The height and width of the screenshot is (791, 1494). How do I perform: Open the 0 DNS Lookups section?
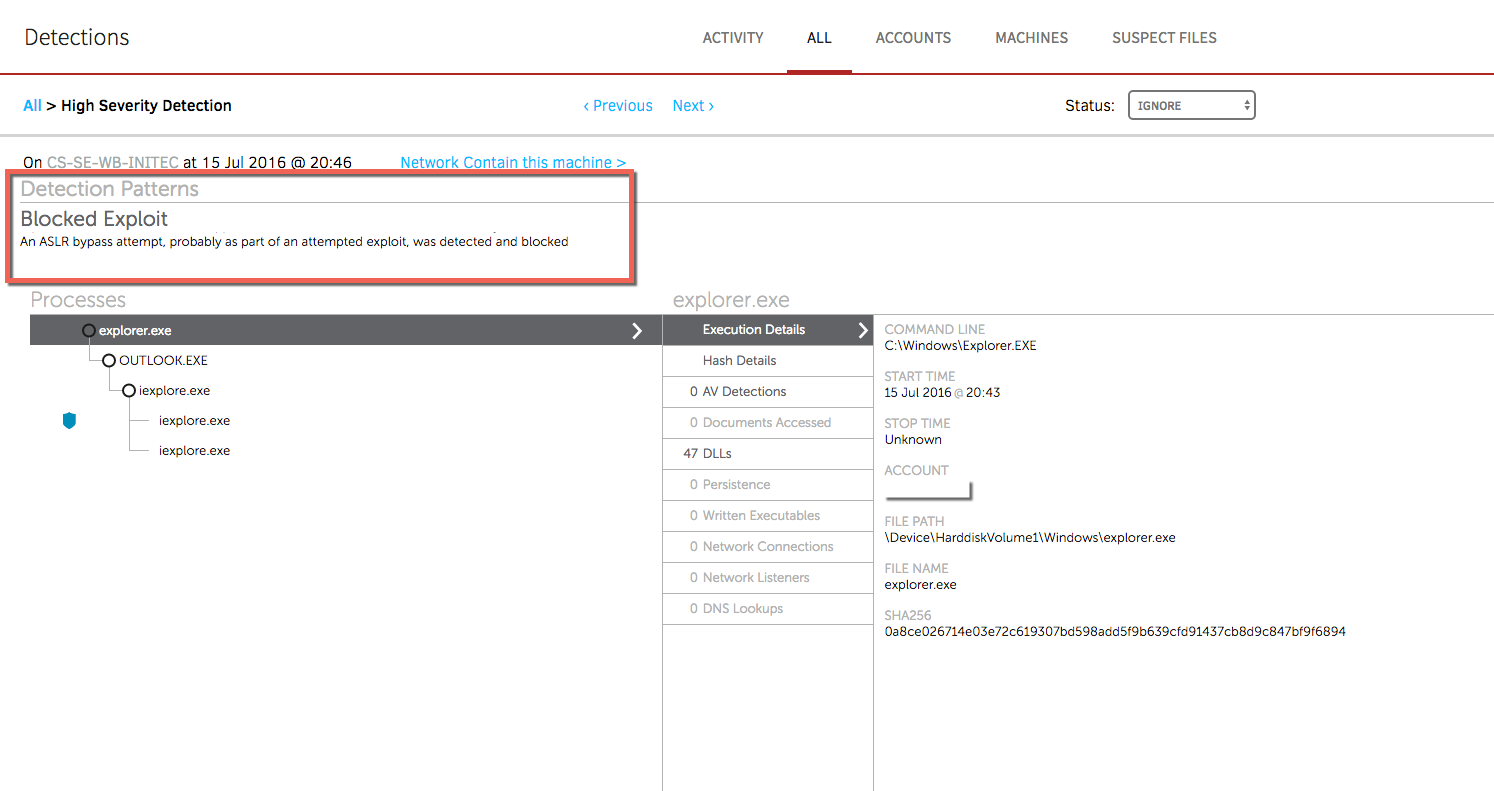(x=767, y=609)
